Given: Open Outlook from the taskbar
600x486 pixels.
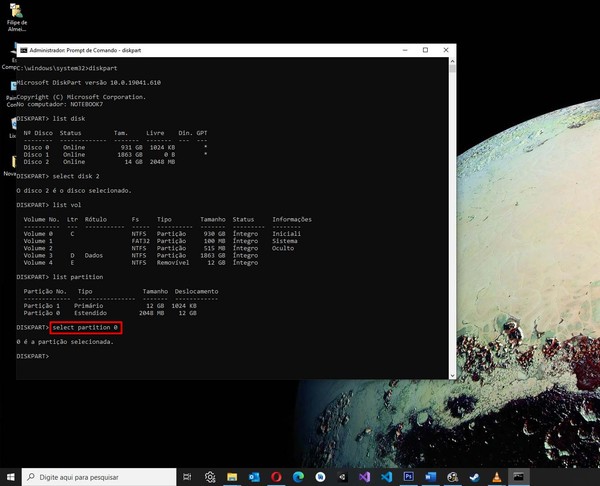Looking at the screenshot, I should click(x=252, y=477).
